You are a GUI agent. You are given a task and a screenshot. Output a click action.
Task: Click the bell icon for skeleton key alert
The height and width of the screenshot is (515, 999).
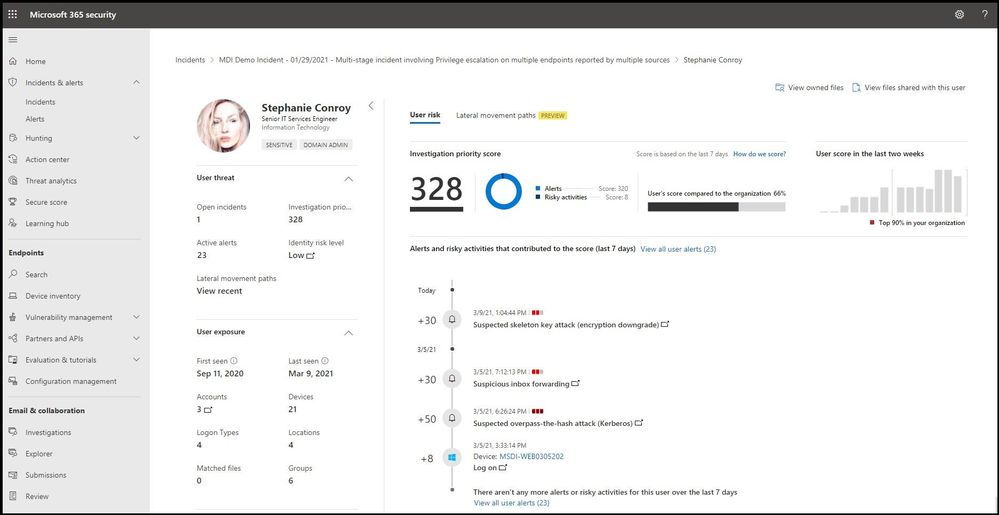pyautogui.click(x=452, y=320)
